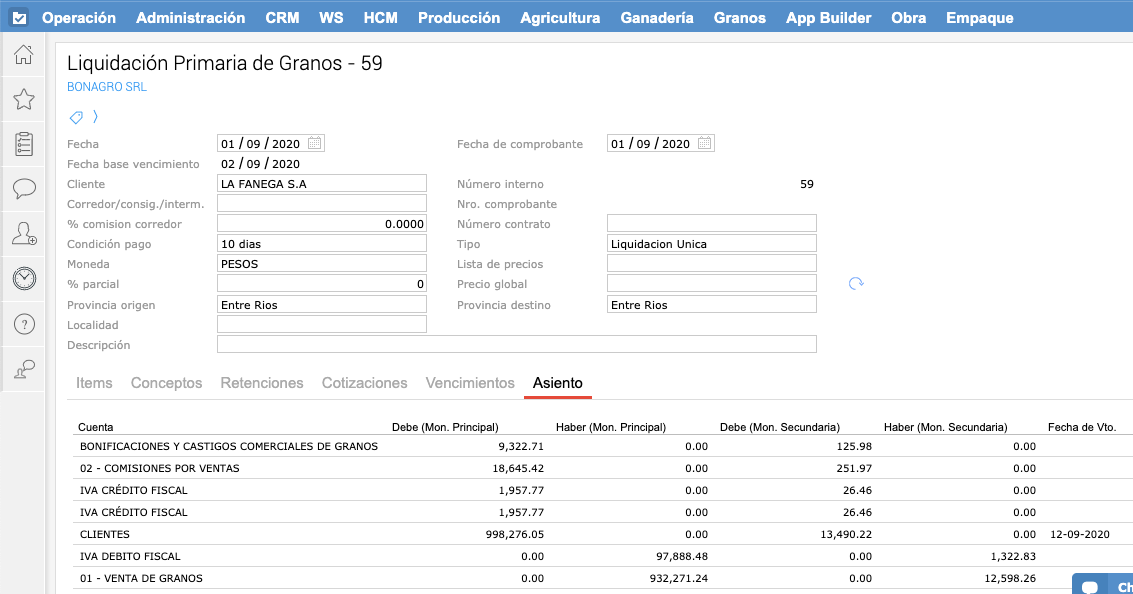Viewport: 1133px width, 594px height.
Task: Click refresh icon beside Precio global
Action: click(856, 284)
